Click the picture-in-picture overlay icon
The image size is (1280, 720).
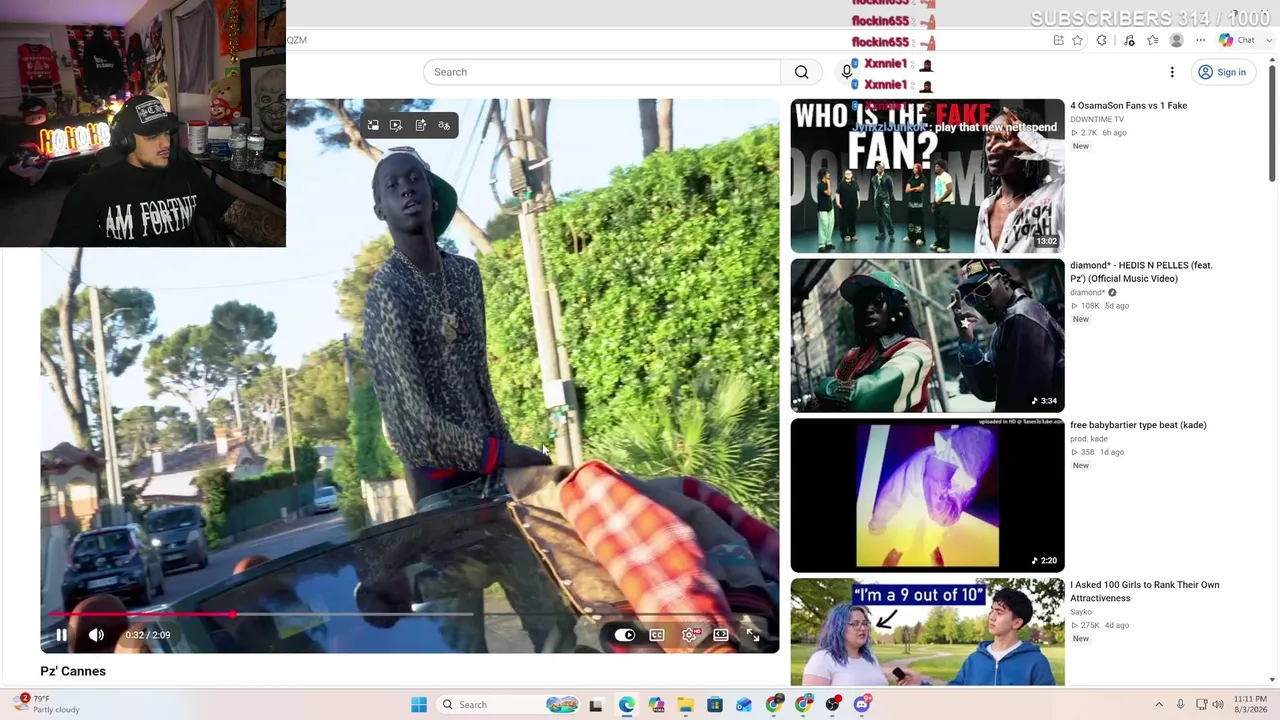(x=373, y=125)
